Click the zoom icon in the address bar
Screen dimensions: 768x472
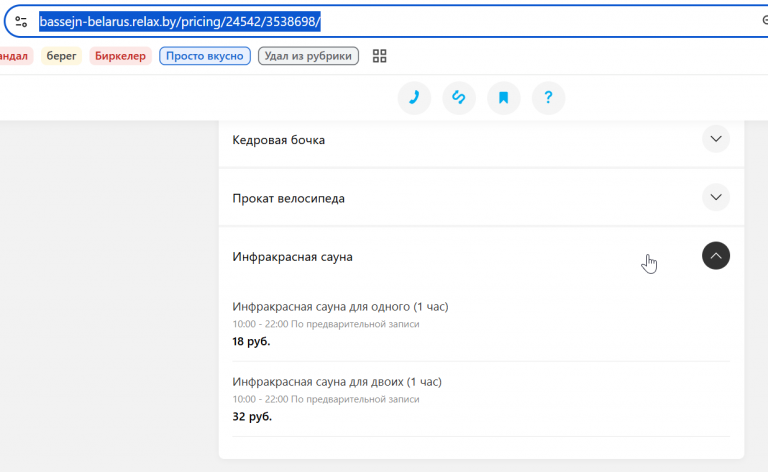pos(765,20)
